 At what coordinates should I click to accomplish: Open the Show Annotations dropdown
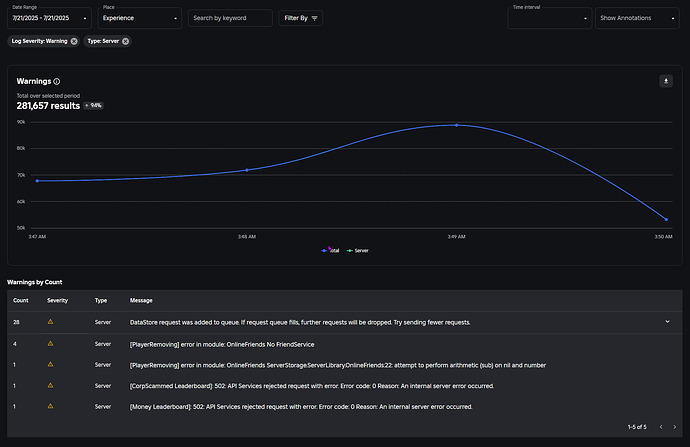[636, 18]
